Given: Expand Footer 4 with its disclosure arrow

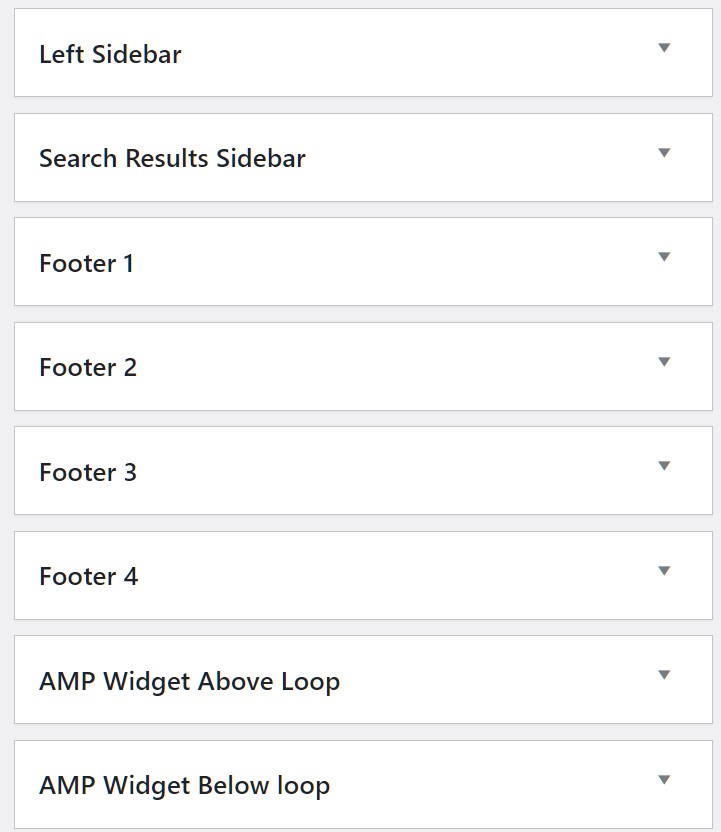Looking at the screenshot, I should click(x=664, y=571).
